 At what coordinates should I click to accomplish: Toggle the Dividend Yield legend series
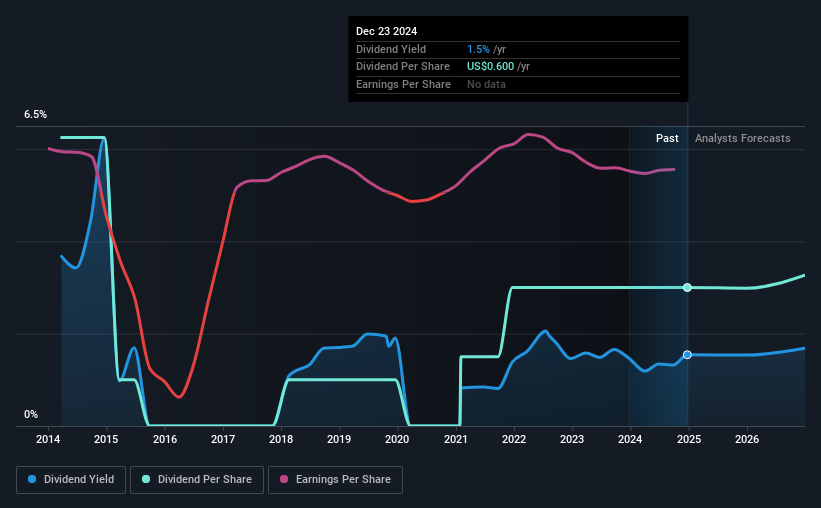71,480
